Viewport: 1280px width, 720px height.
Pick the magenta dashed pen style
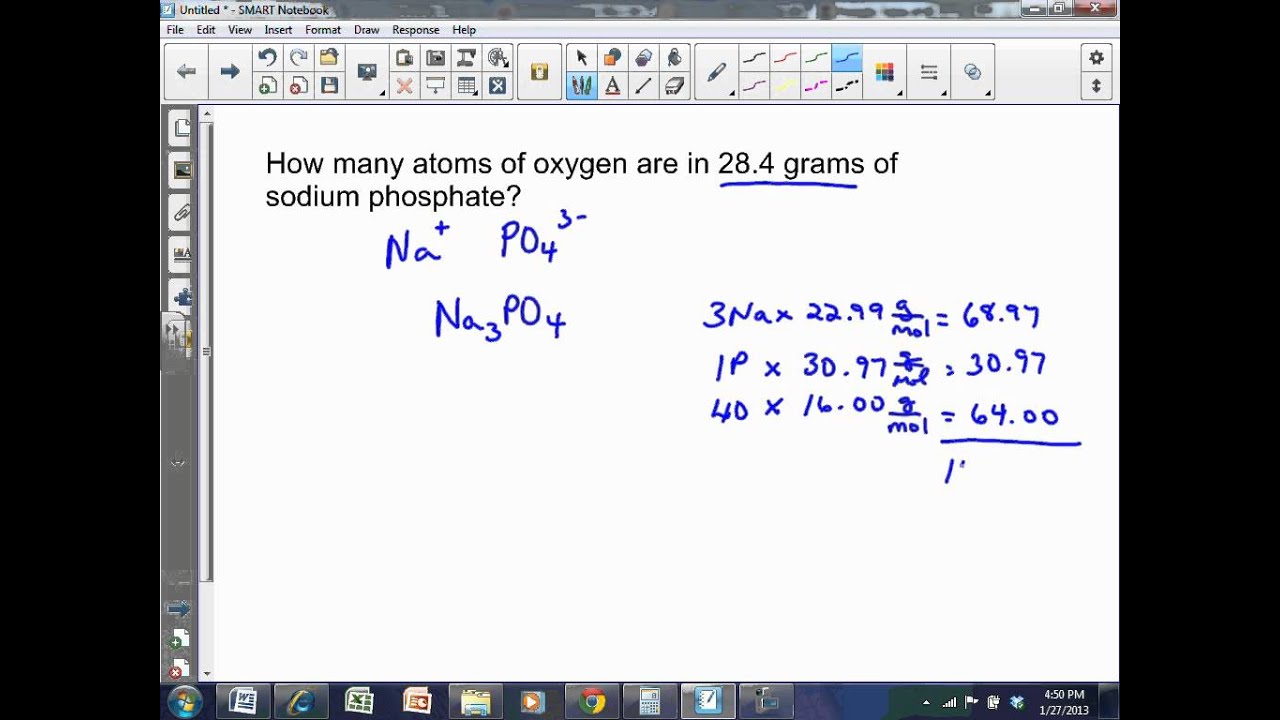click(x=816, y=86)
